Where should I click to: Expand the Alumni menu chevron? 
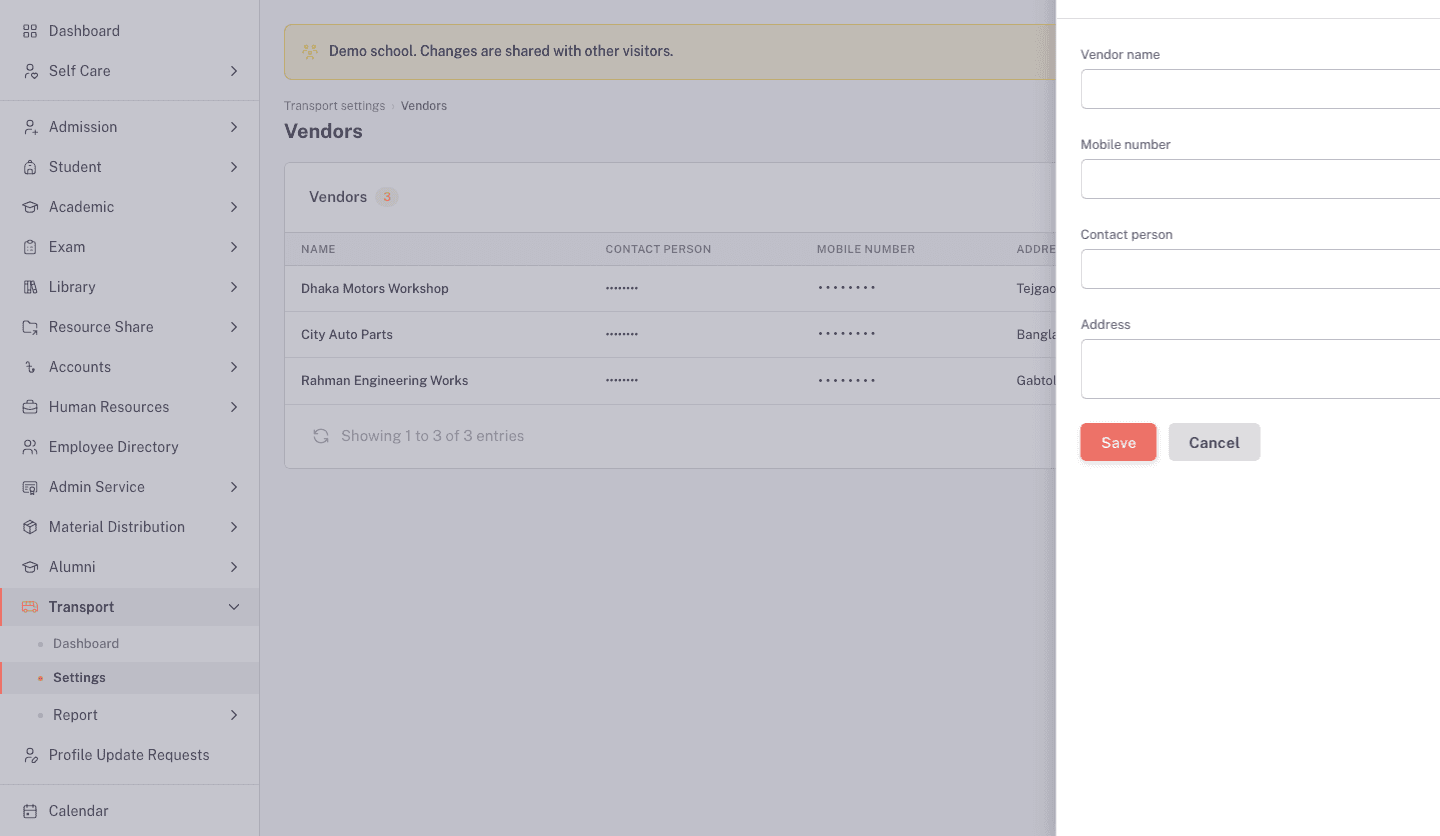(x=234, y=567)
